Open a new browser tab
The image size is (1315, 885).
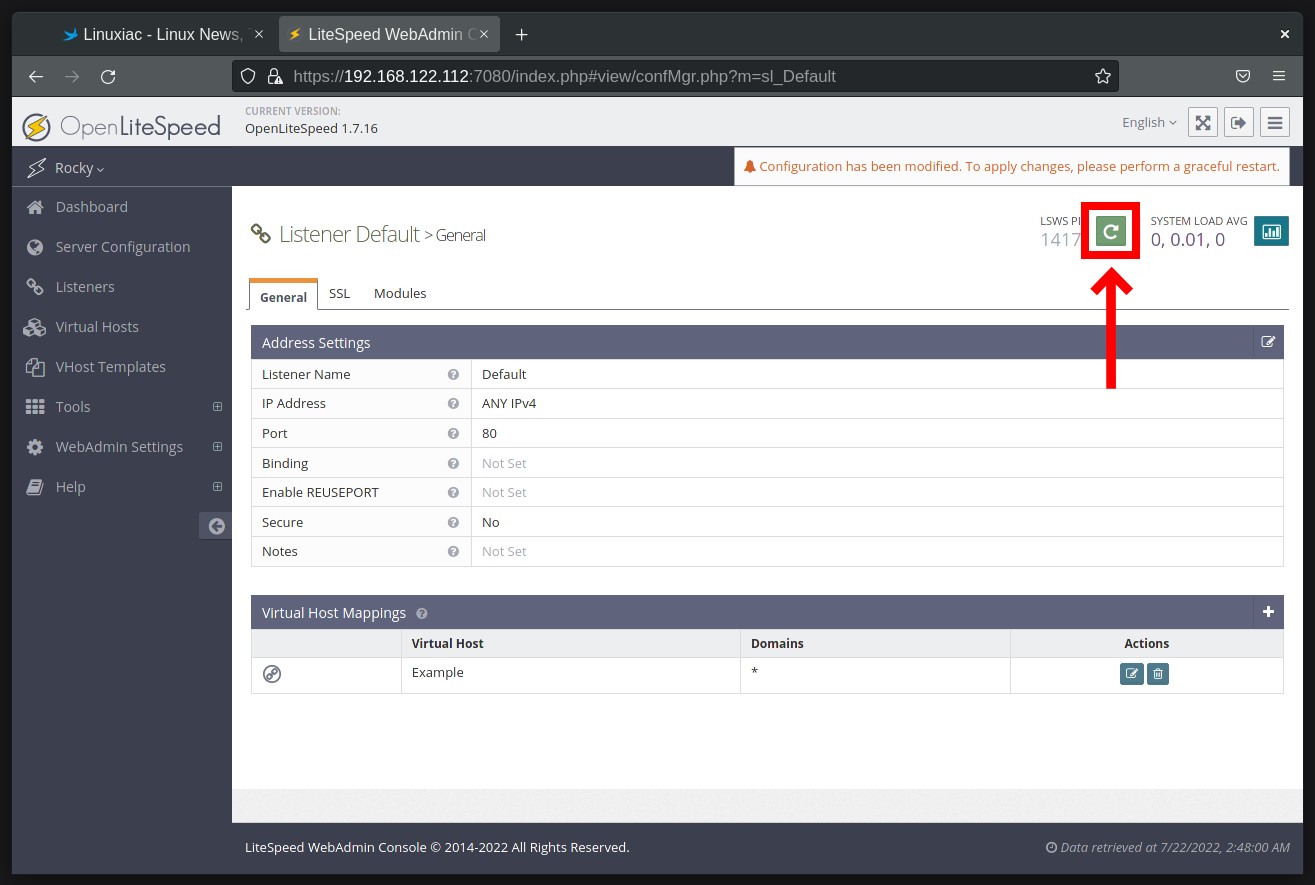pyautogui.click(x=521, y=34)
